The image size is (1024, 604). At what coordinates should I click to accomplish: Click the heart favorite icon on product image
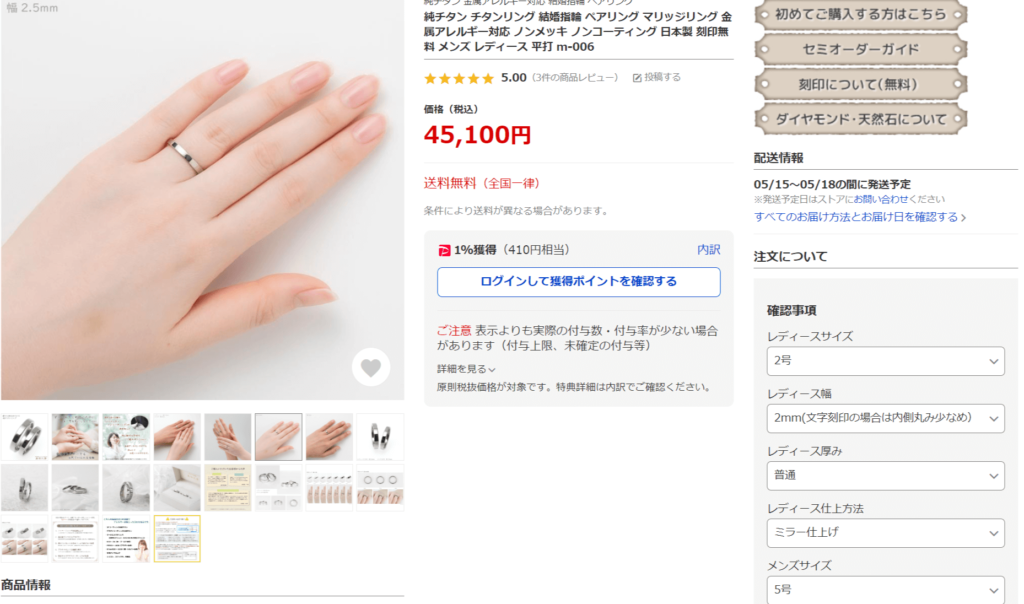(371, 368)
